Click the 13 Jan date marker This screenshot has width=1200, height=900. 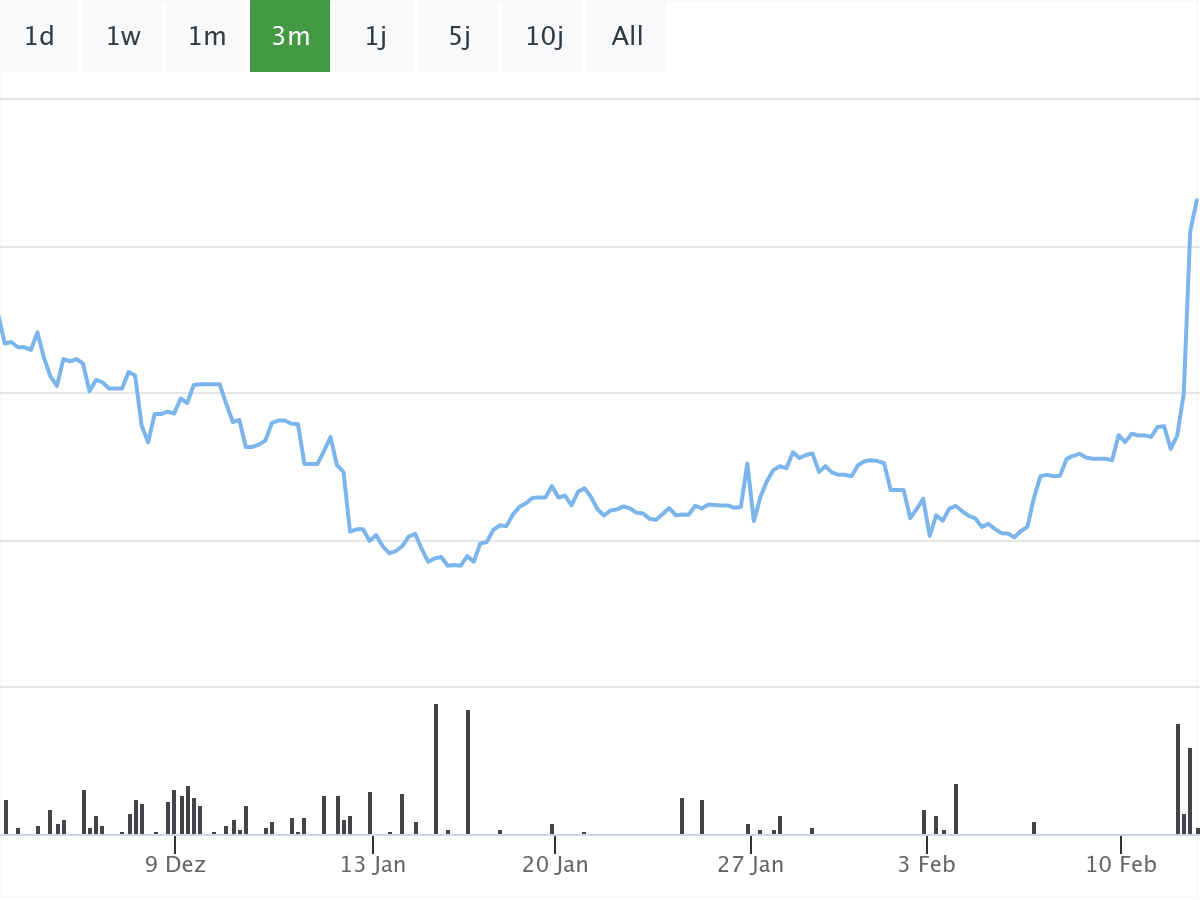[373, 864]
